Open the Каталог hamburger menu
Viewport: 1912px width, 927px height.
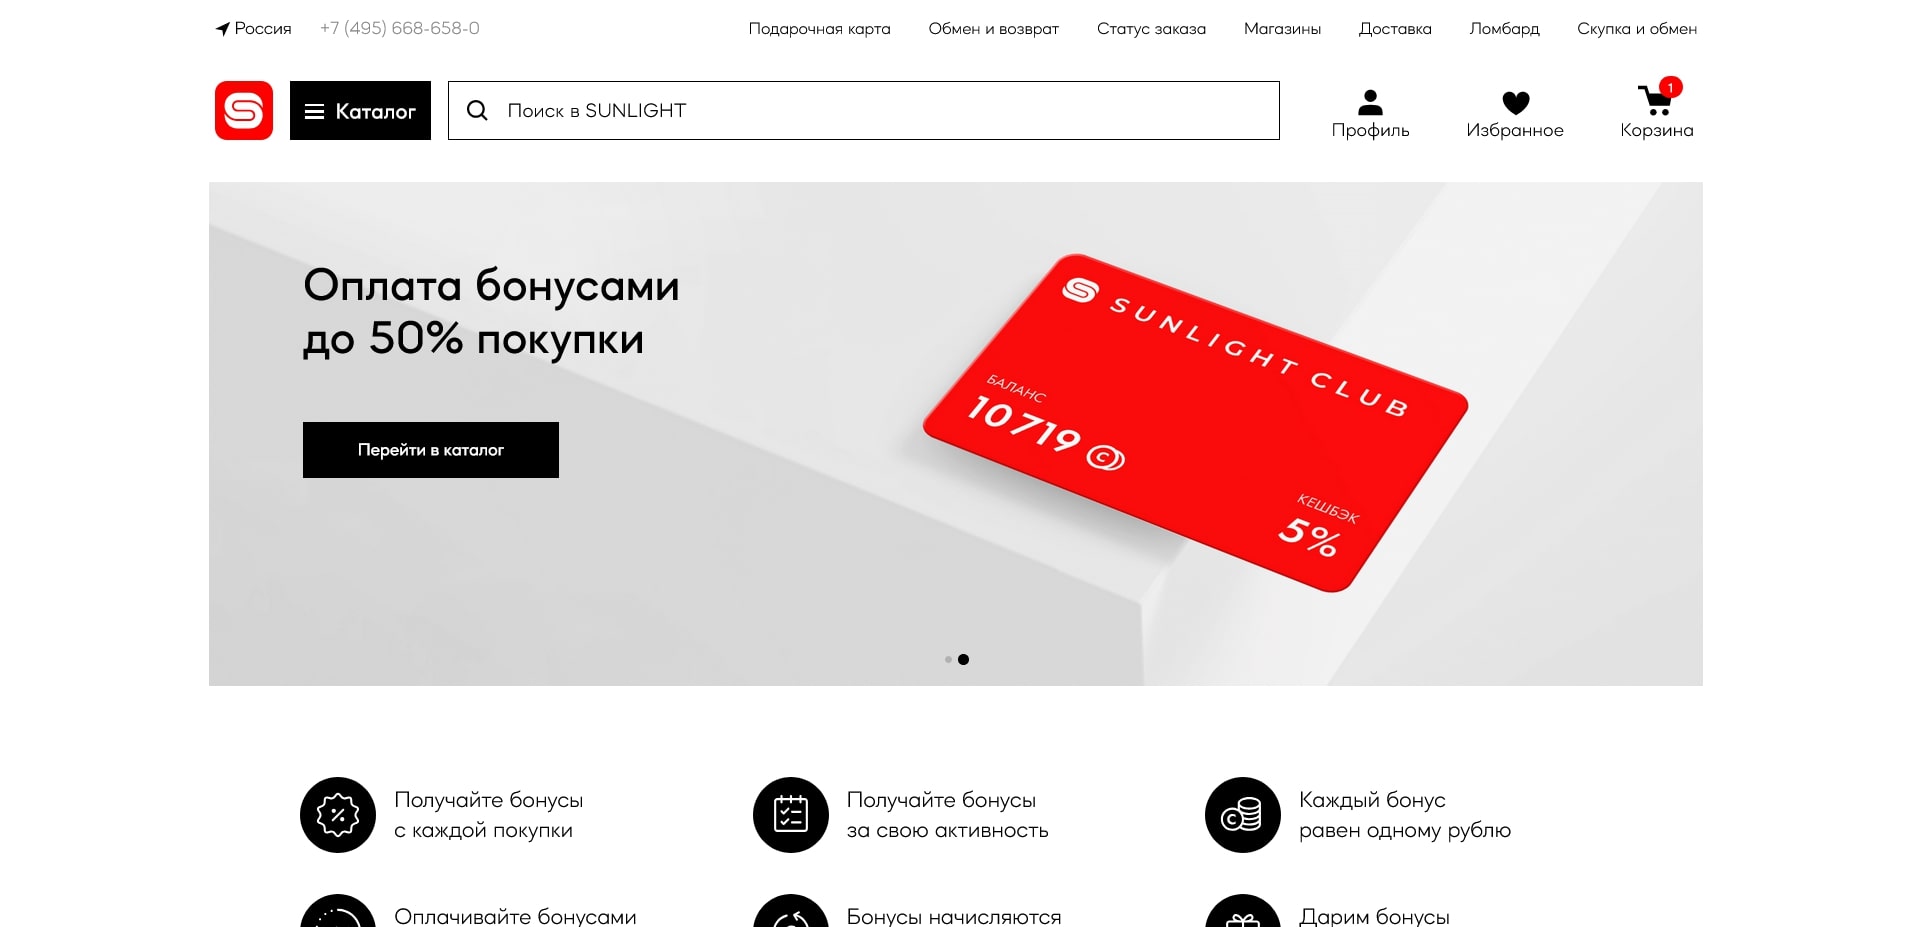360,110
